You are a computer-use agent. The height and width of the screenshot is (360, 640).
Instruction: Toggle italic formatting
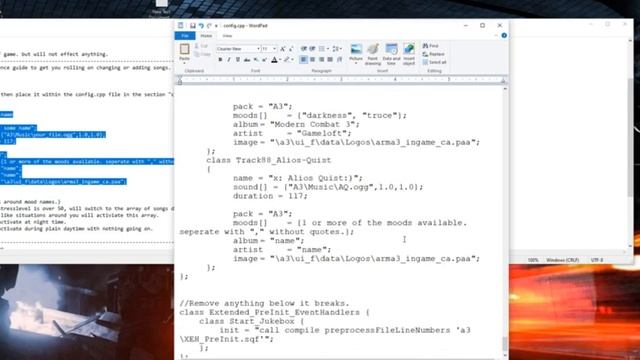[x=229, y=60]
